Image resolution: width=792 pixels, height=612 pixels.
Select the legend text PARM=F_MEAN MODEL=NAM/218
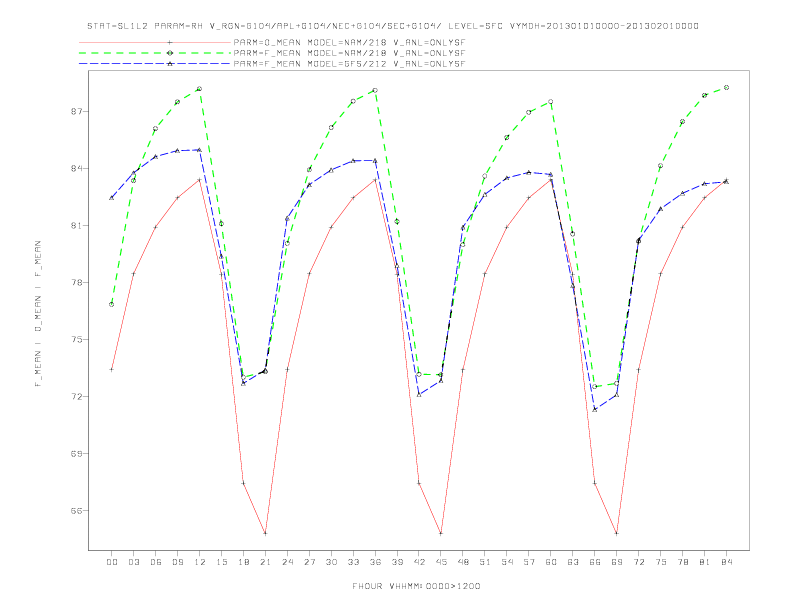coord(310,53)
